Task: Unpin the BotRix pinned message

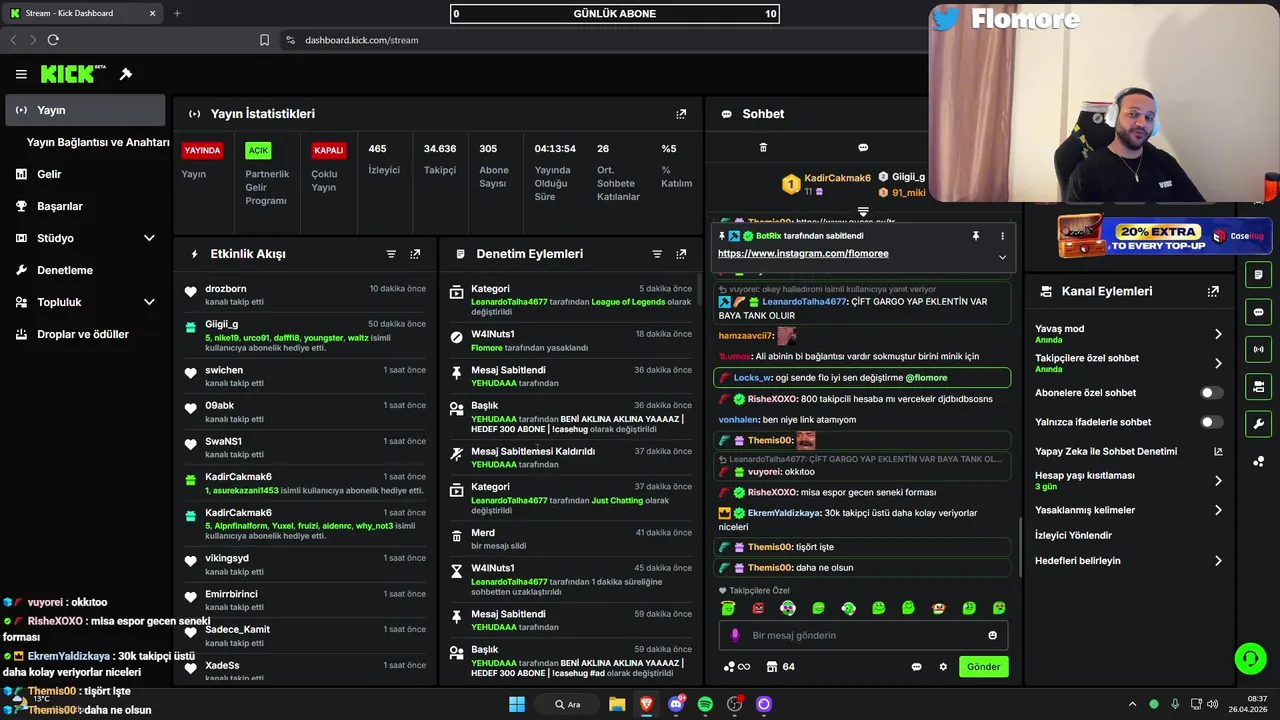Action: [x=975, y=236]
